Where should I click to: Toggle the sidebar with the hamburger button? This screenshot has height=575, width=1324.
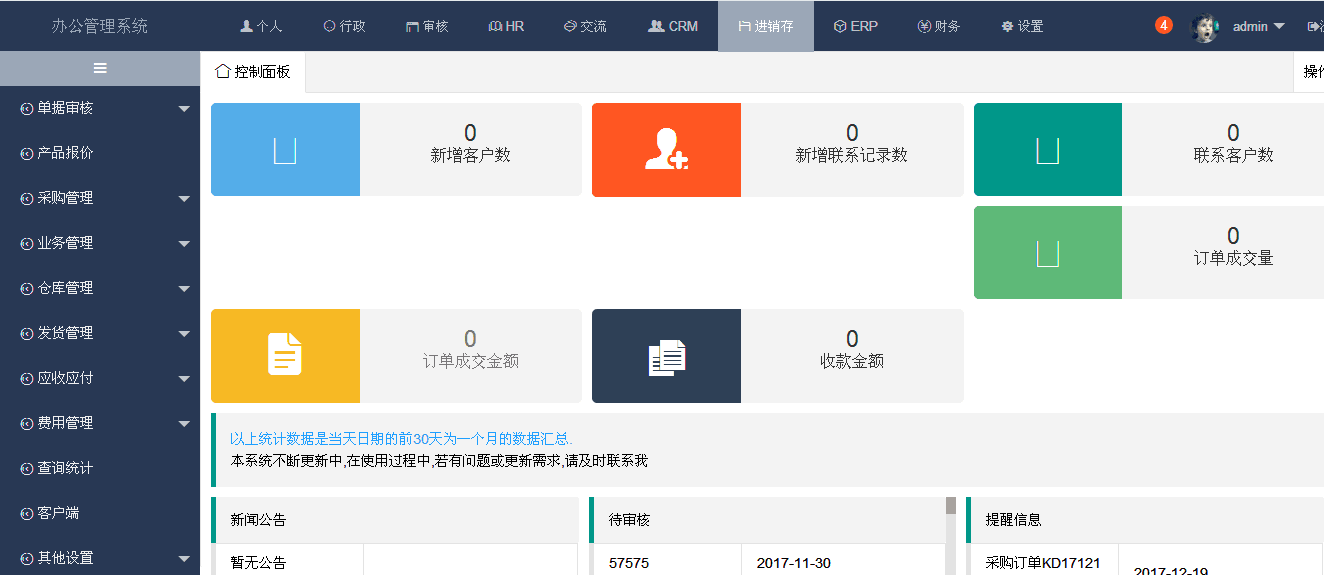coord(100,68)
